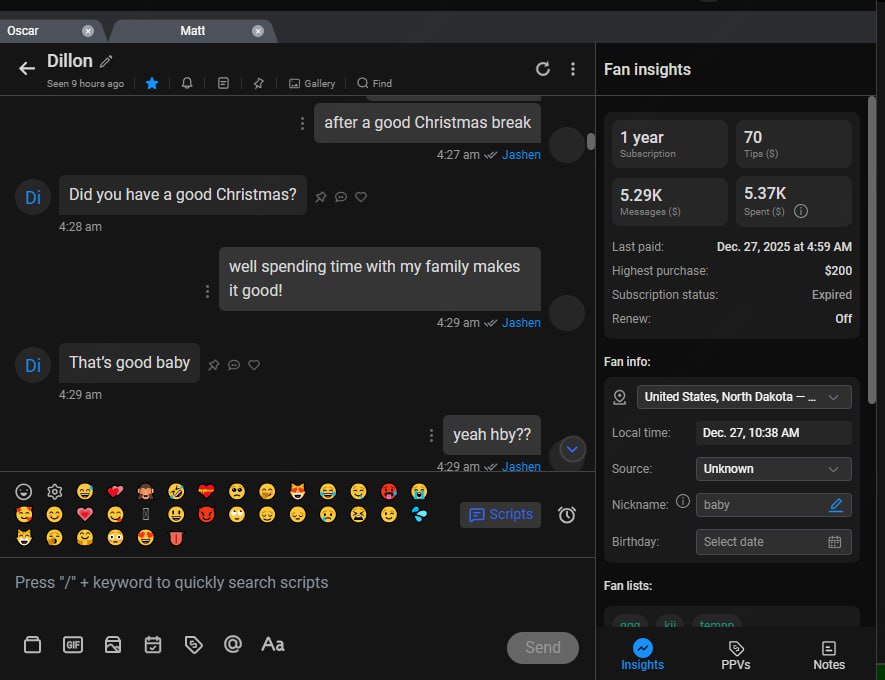Click the '5.29K Messages ($)' stat card

point(670,201)
